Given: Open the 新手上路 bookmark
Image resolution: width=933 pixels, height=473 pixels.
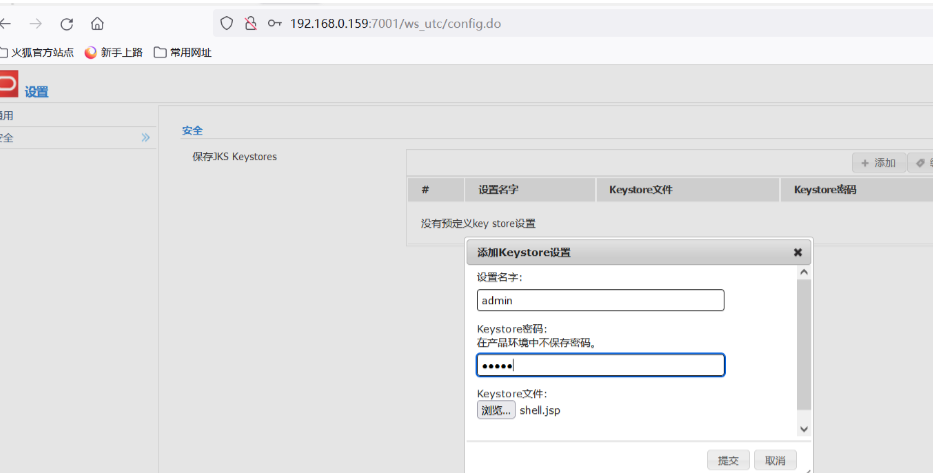Looking at the screenshot, I should click(x=113, y=52).
